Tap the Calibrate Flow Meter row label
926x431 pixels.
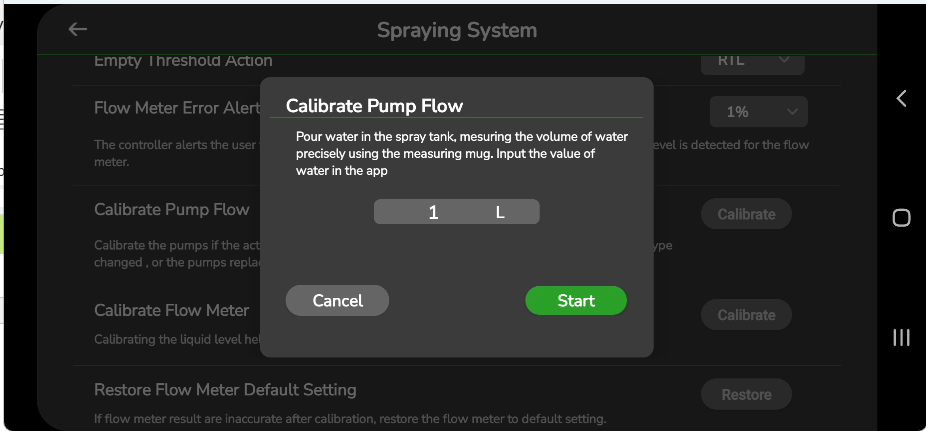click(x=172, y=310)
